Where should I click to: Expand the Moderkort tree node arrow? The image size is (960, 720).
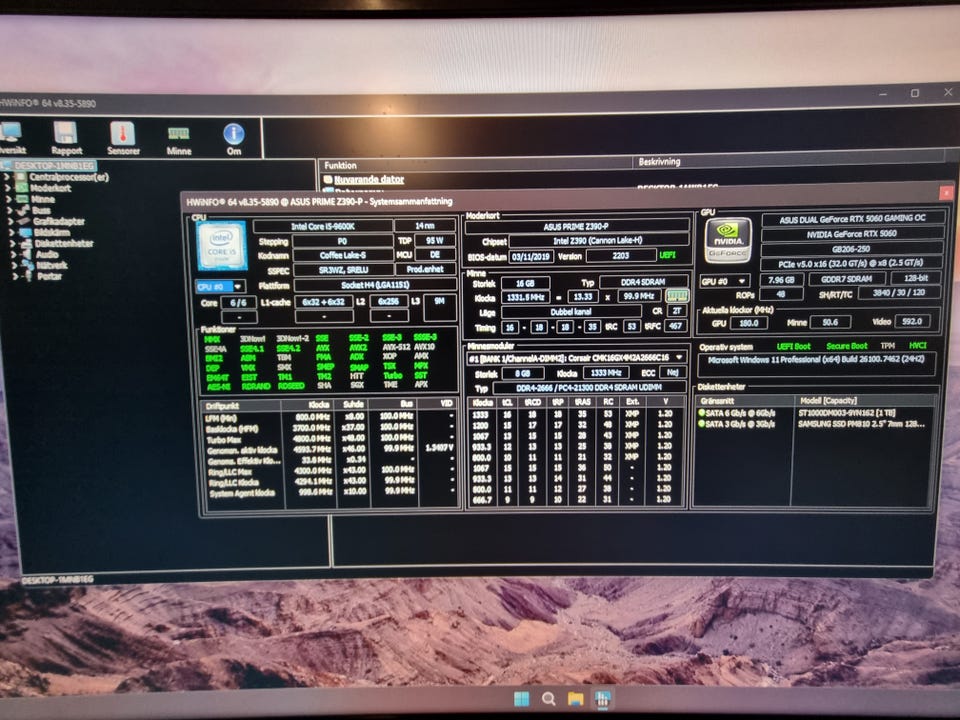click(8, 188)
